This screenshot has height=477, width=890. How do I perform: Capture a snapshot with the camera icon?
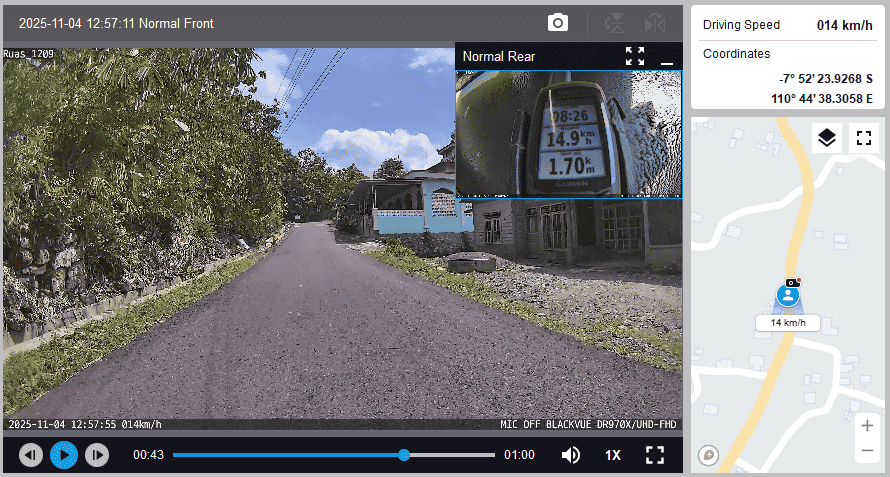pos(558,23)
